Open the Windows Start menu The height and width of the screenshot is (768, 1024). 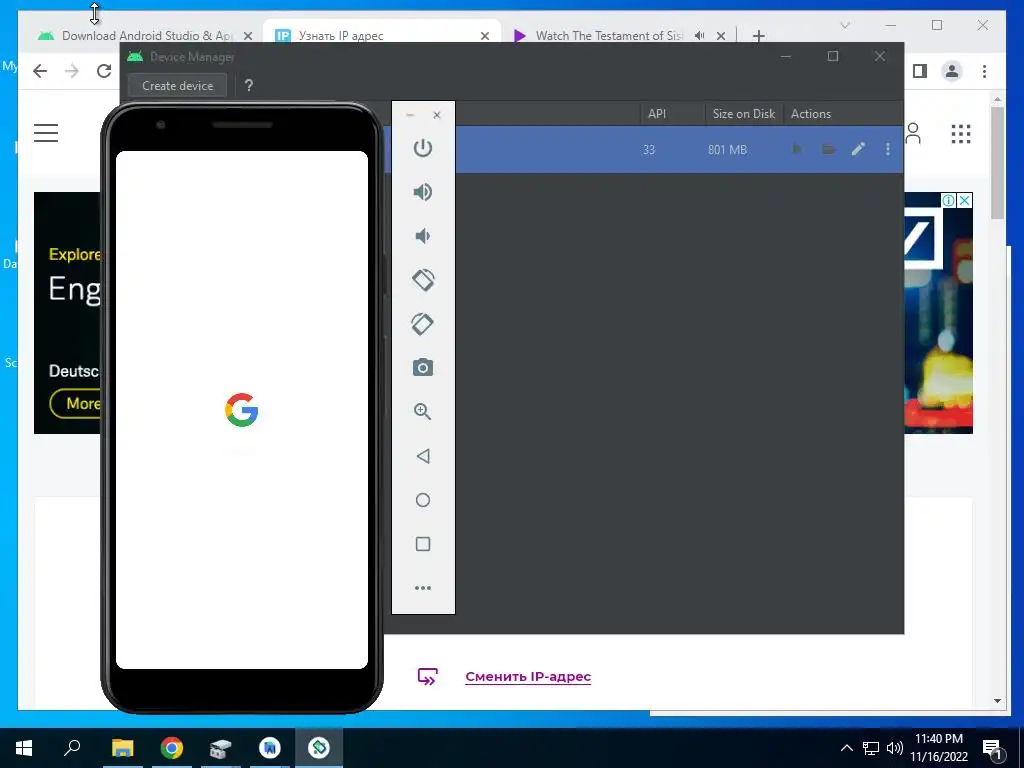[24, 748]
